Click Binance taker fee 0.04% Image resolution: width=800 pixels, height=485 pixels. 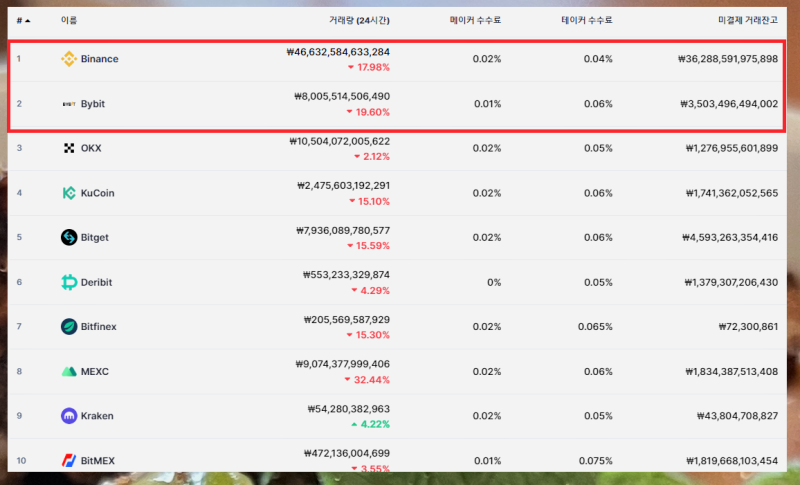pyautogui.click(x=598, y=59)
